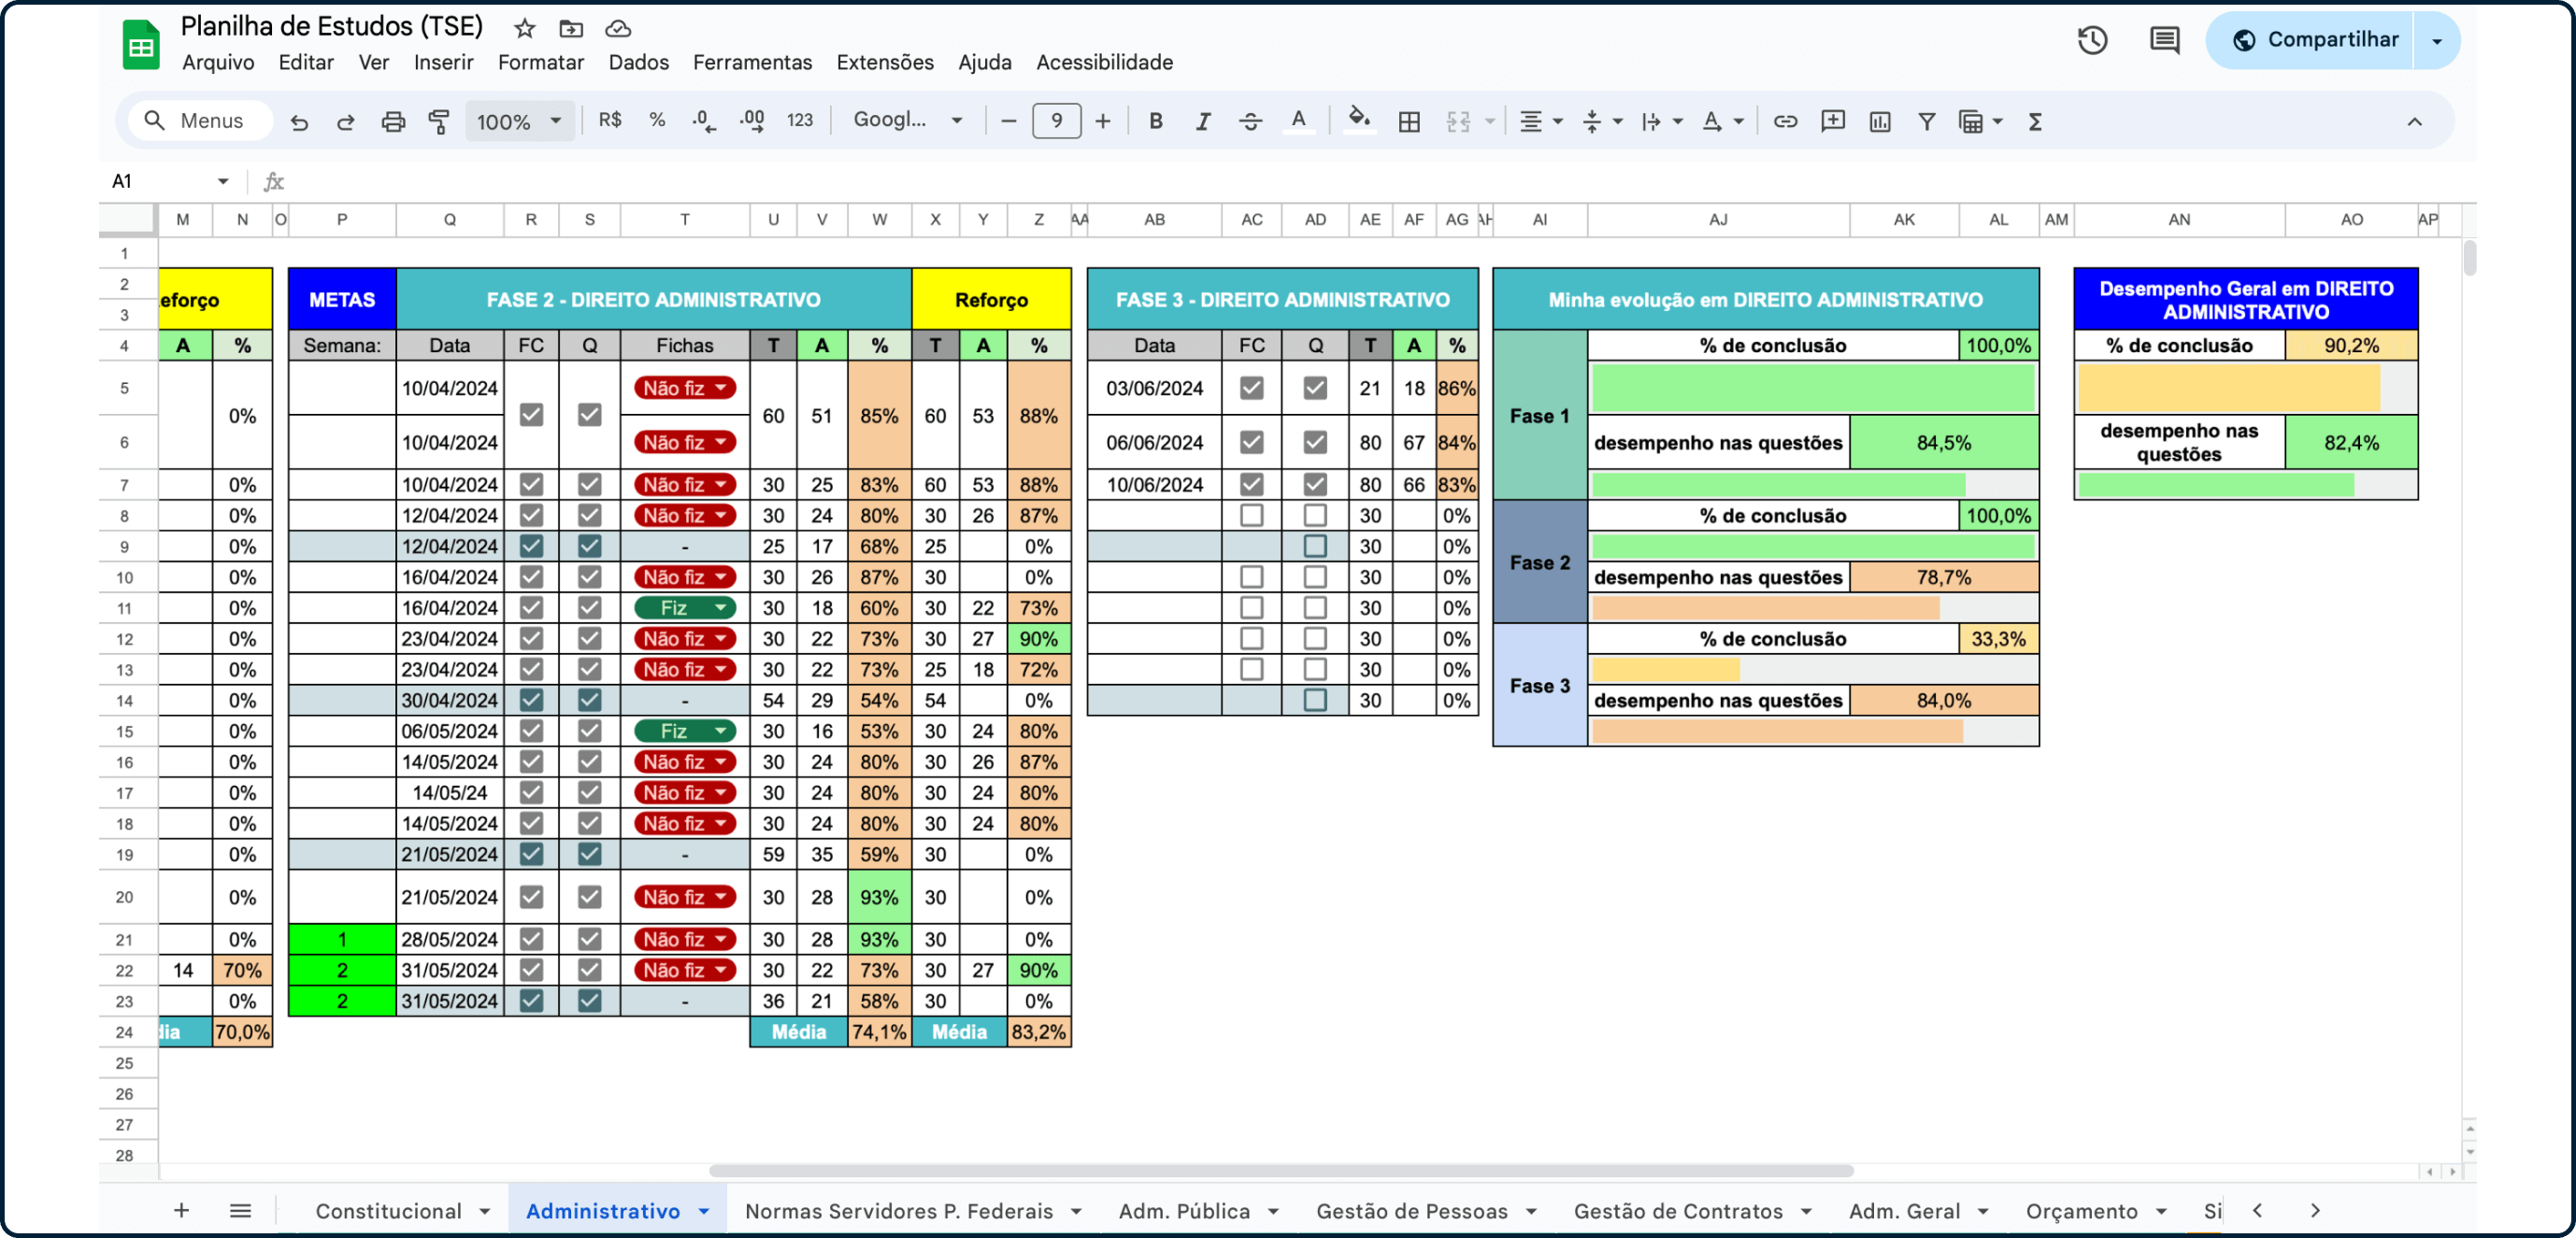The height and width of the screenshot is (1238, 2576).
Task: Uncheck the FC checkbox for 03/06/2024
Action: [x=1251, y=388]
